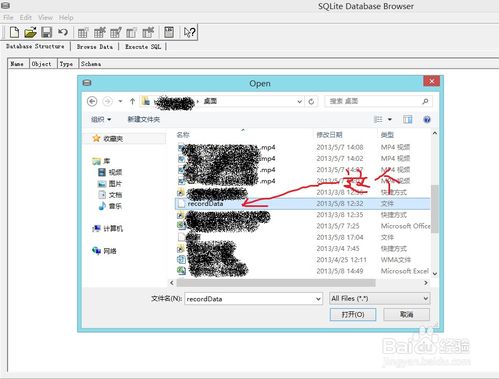
Task: Switch to the Browse Data tab
Action: point(95,47)
